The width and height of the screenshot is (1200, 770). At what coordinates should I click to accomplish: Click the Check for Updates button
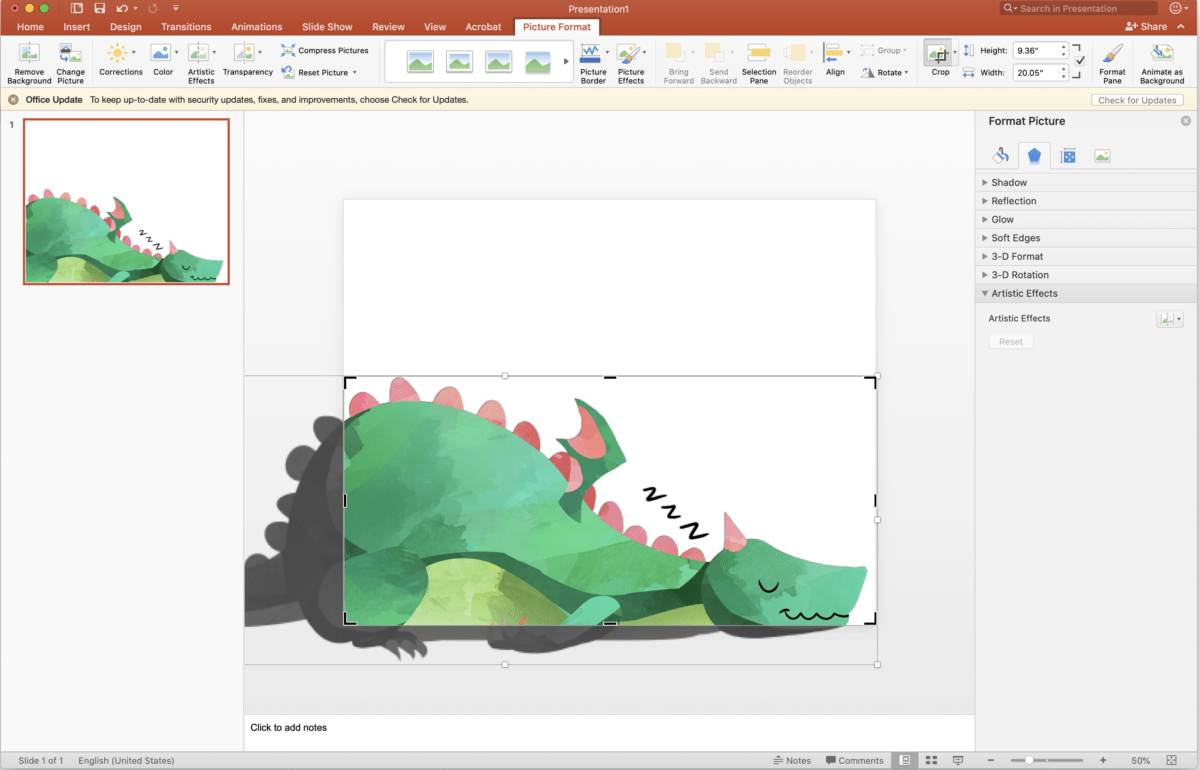1137,100
